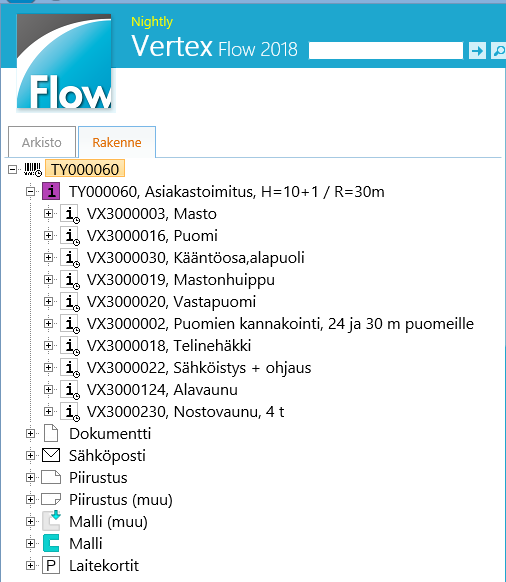Expand the VX3000230 Nostovaunu node
506x582 pixels.
click(x=48, y=411)
